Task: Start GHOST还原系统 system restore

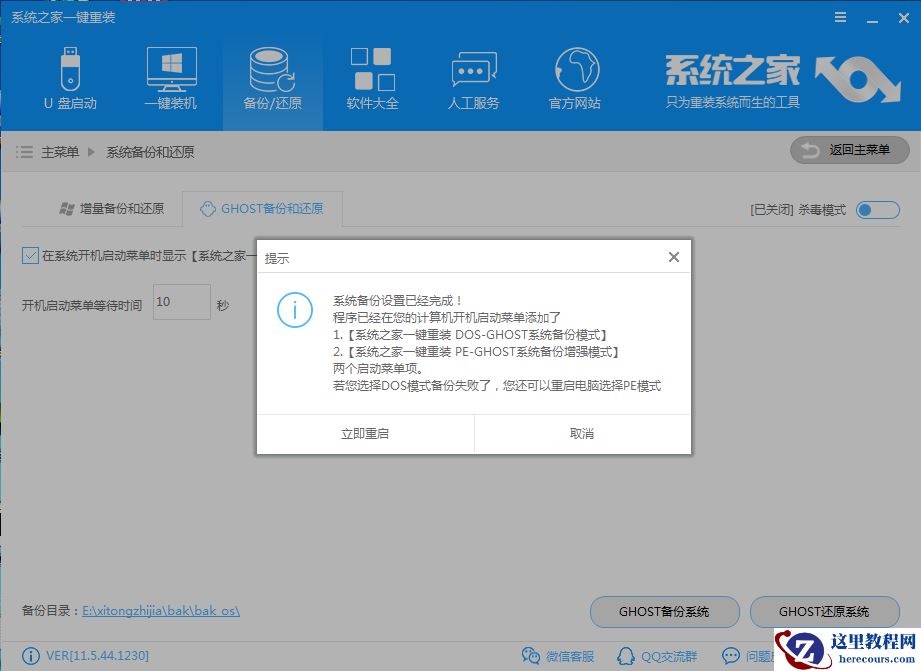Action: [x=824, y=612]
